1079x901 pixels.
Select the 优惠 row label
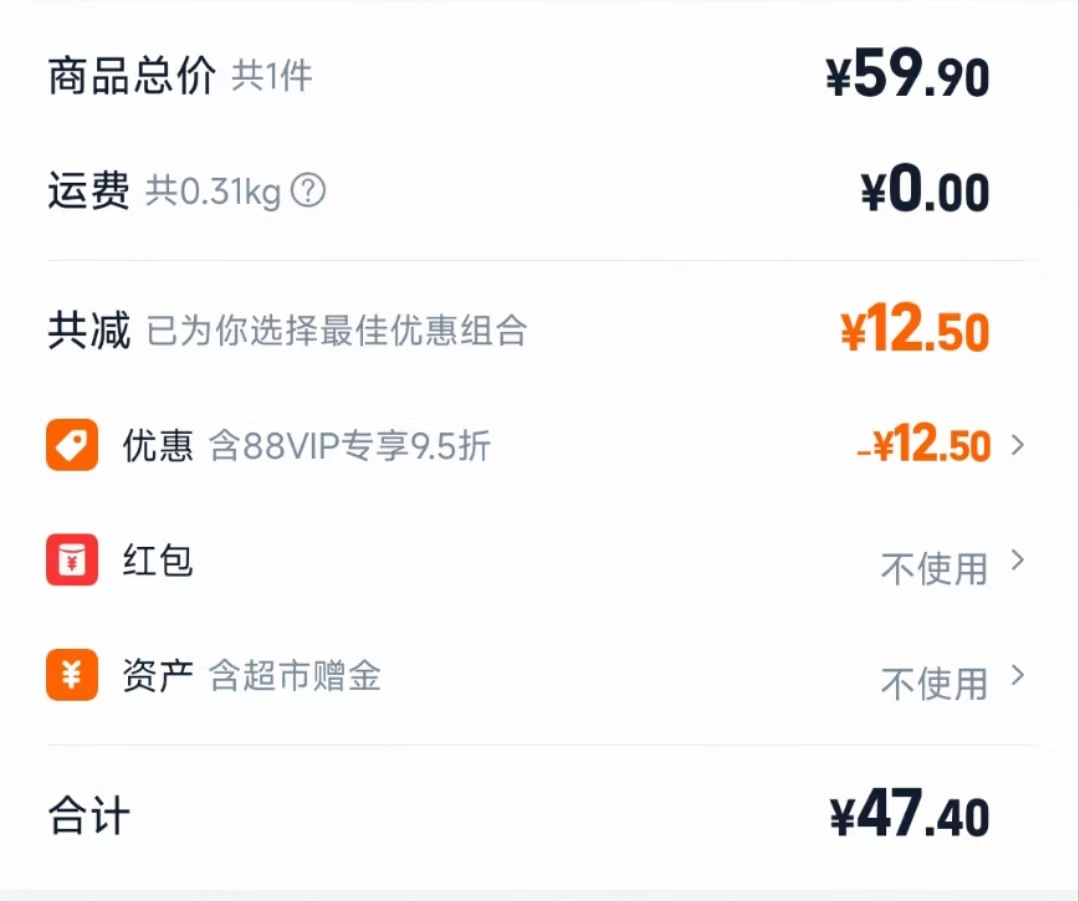tap(158, 445)
